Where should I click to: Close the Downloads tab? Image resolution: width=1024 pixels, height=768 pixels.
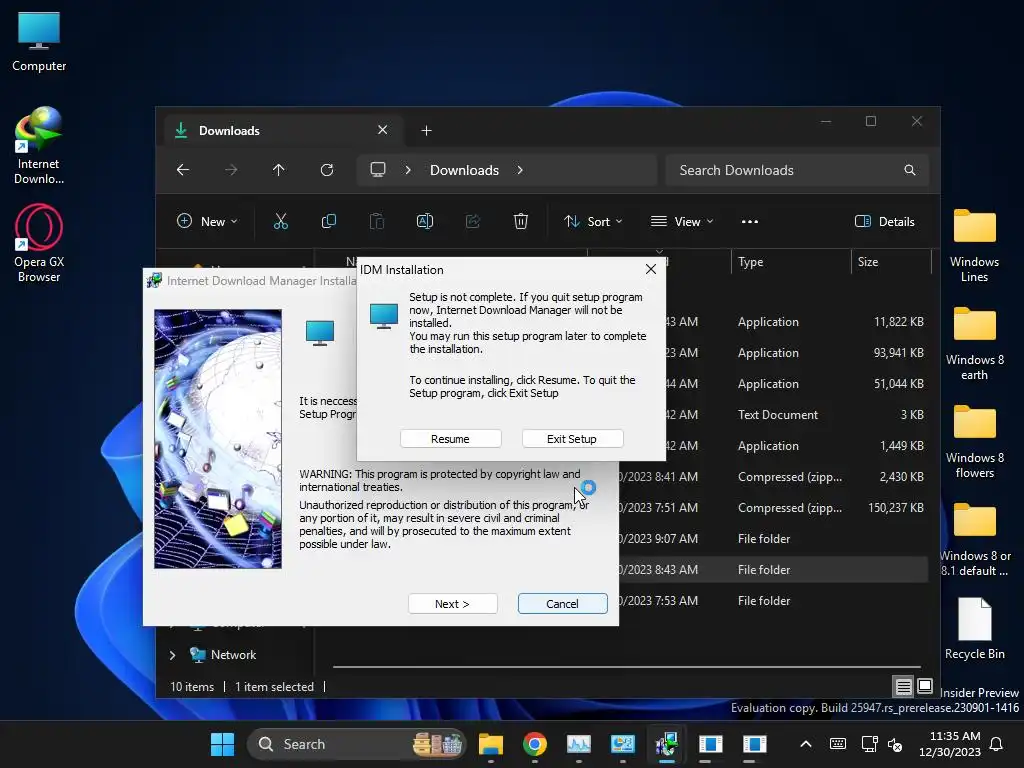[x=383, y=130]
